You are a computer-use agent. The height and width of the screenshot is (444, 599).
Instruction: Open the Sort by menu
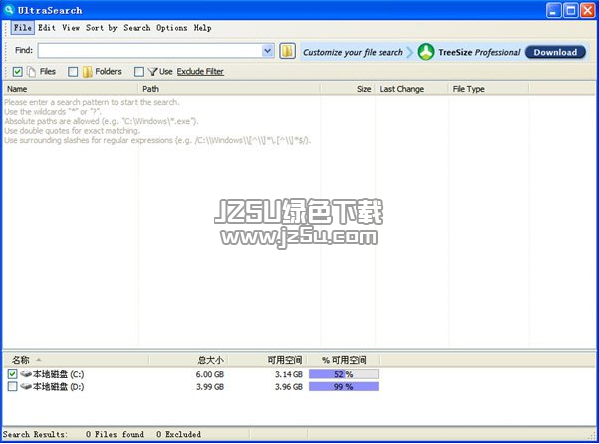102,28
